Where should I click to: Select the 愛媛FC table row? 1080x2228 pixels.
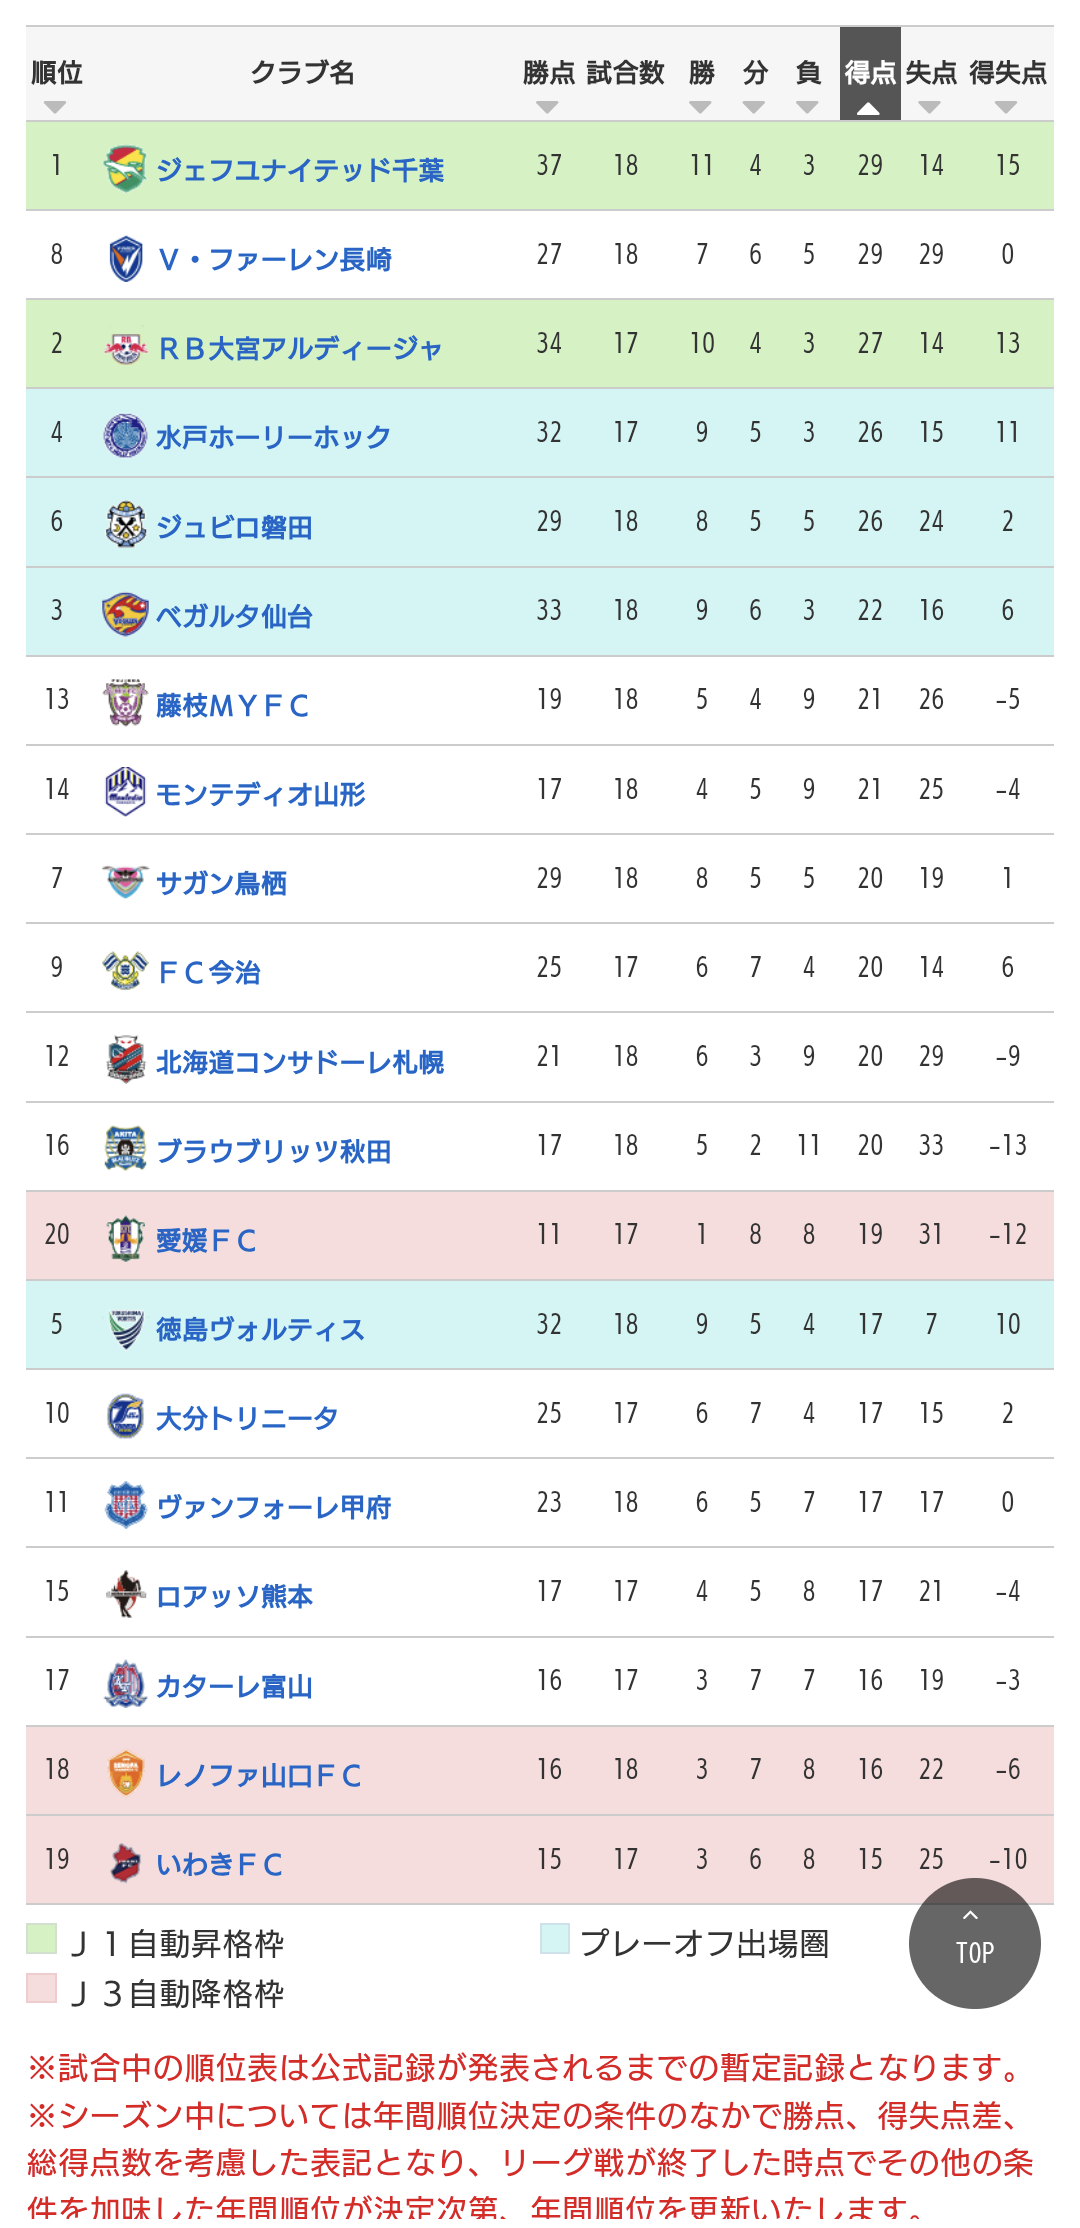point(540,1235)
